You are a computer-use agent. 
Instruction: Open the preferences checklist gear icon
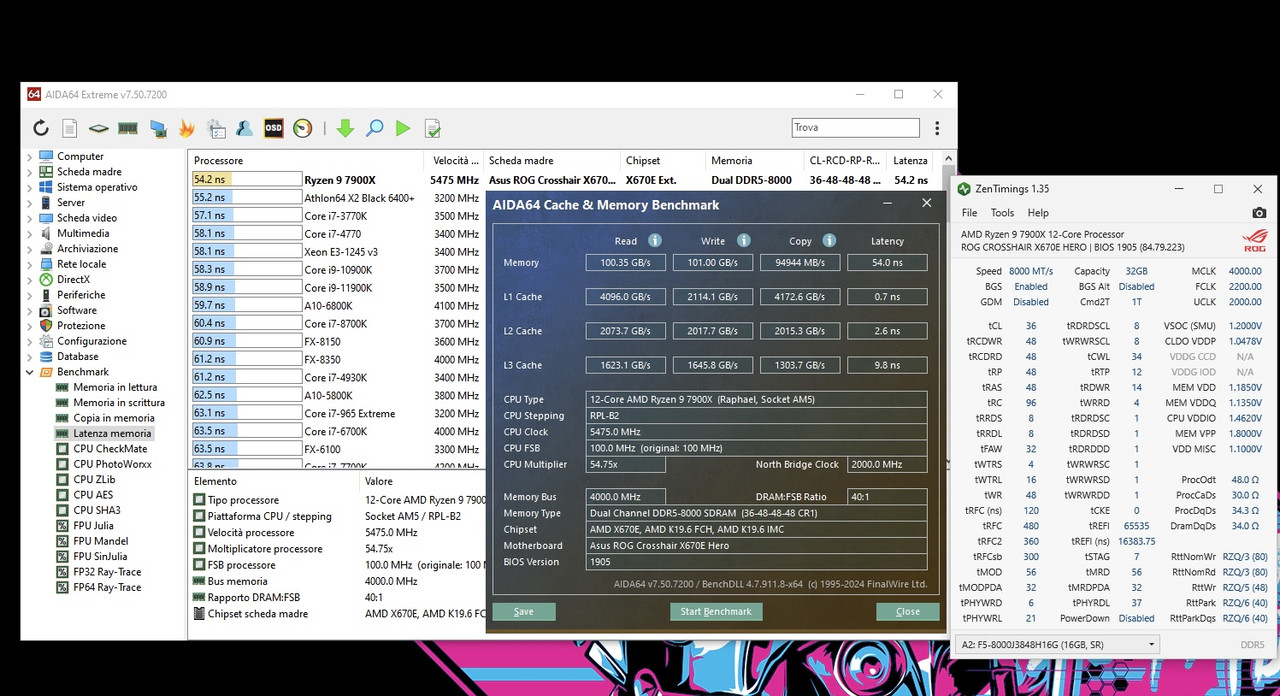(216, 128)
